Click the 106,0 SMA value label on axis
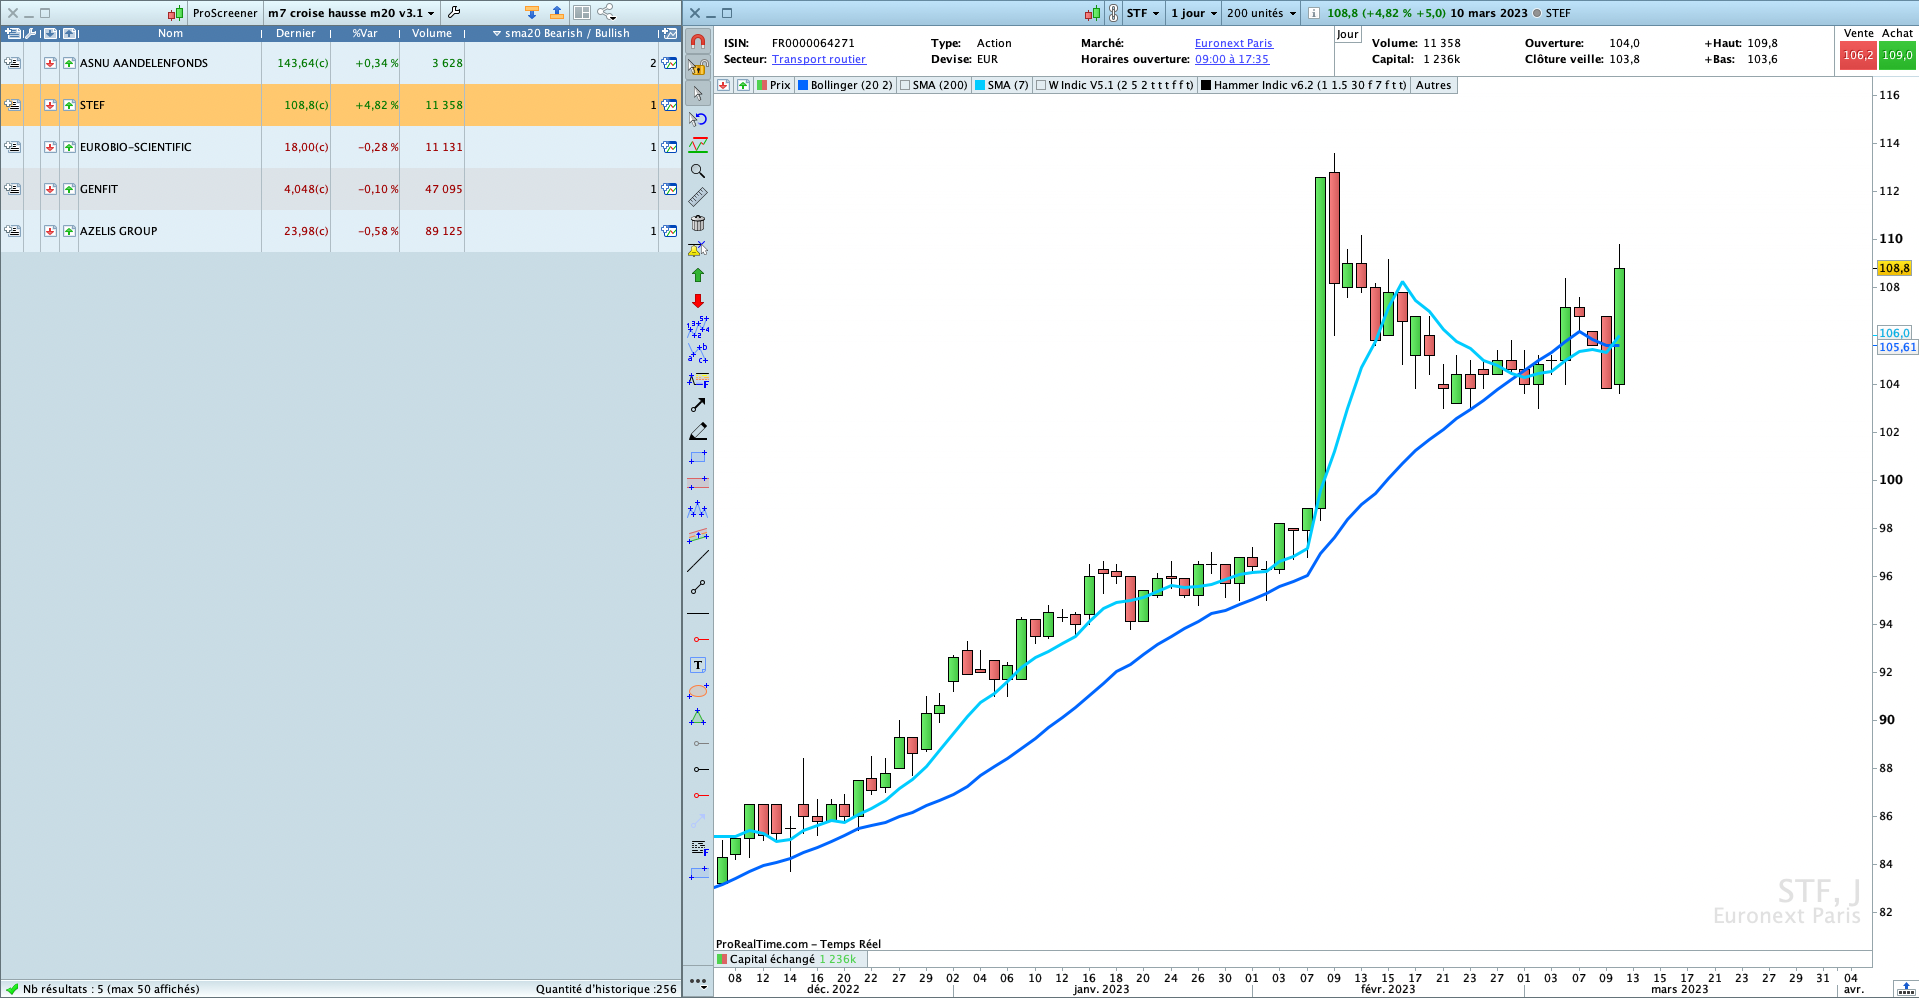The height and width of the screenshot is (998, 1919). pos(1894,333)
